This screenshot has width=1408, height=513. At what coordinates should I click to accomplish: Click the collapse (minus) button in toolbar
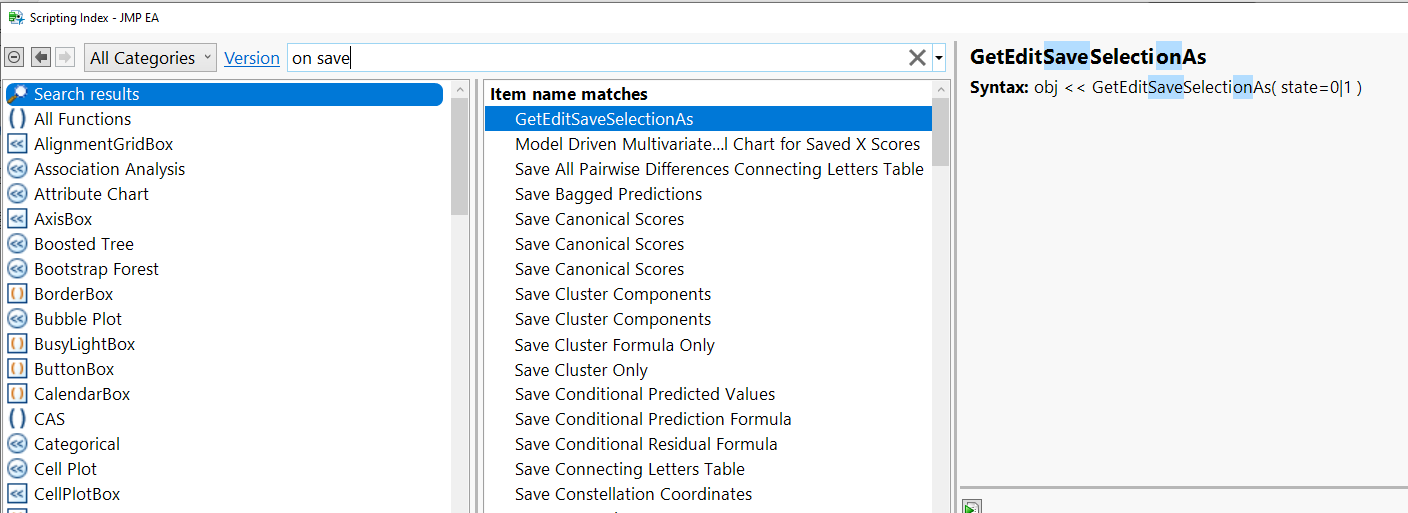(14, 57)
